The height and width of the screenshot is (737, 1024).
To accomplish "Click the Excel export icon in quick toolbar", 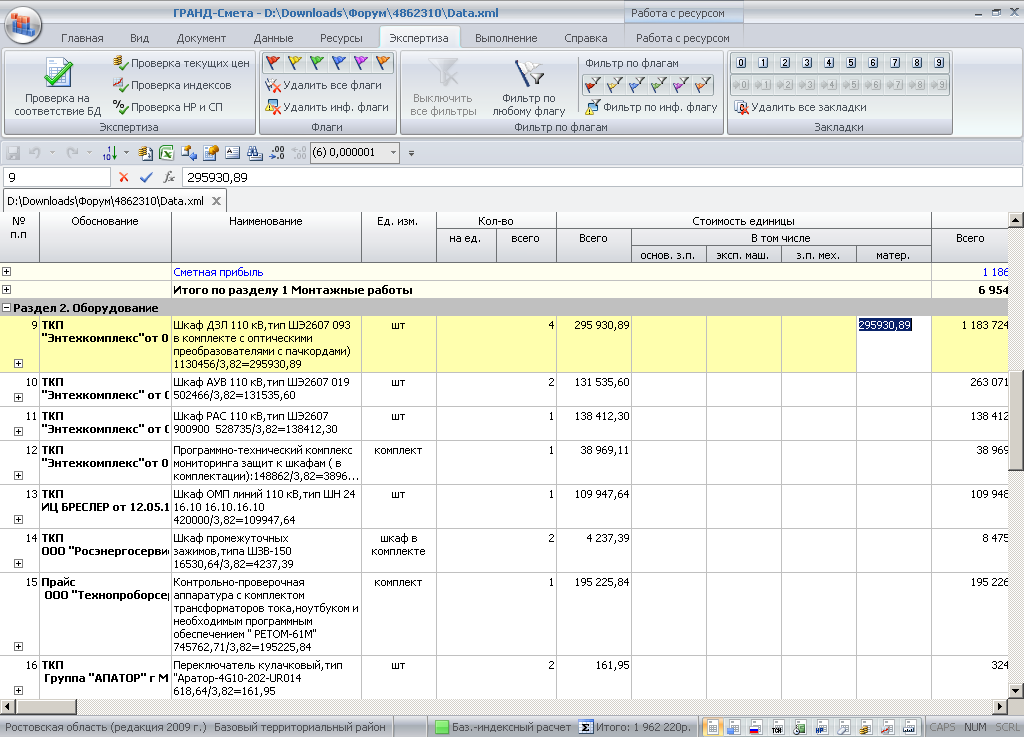I will (166, 153).
